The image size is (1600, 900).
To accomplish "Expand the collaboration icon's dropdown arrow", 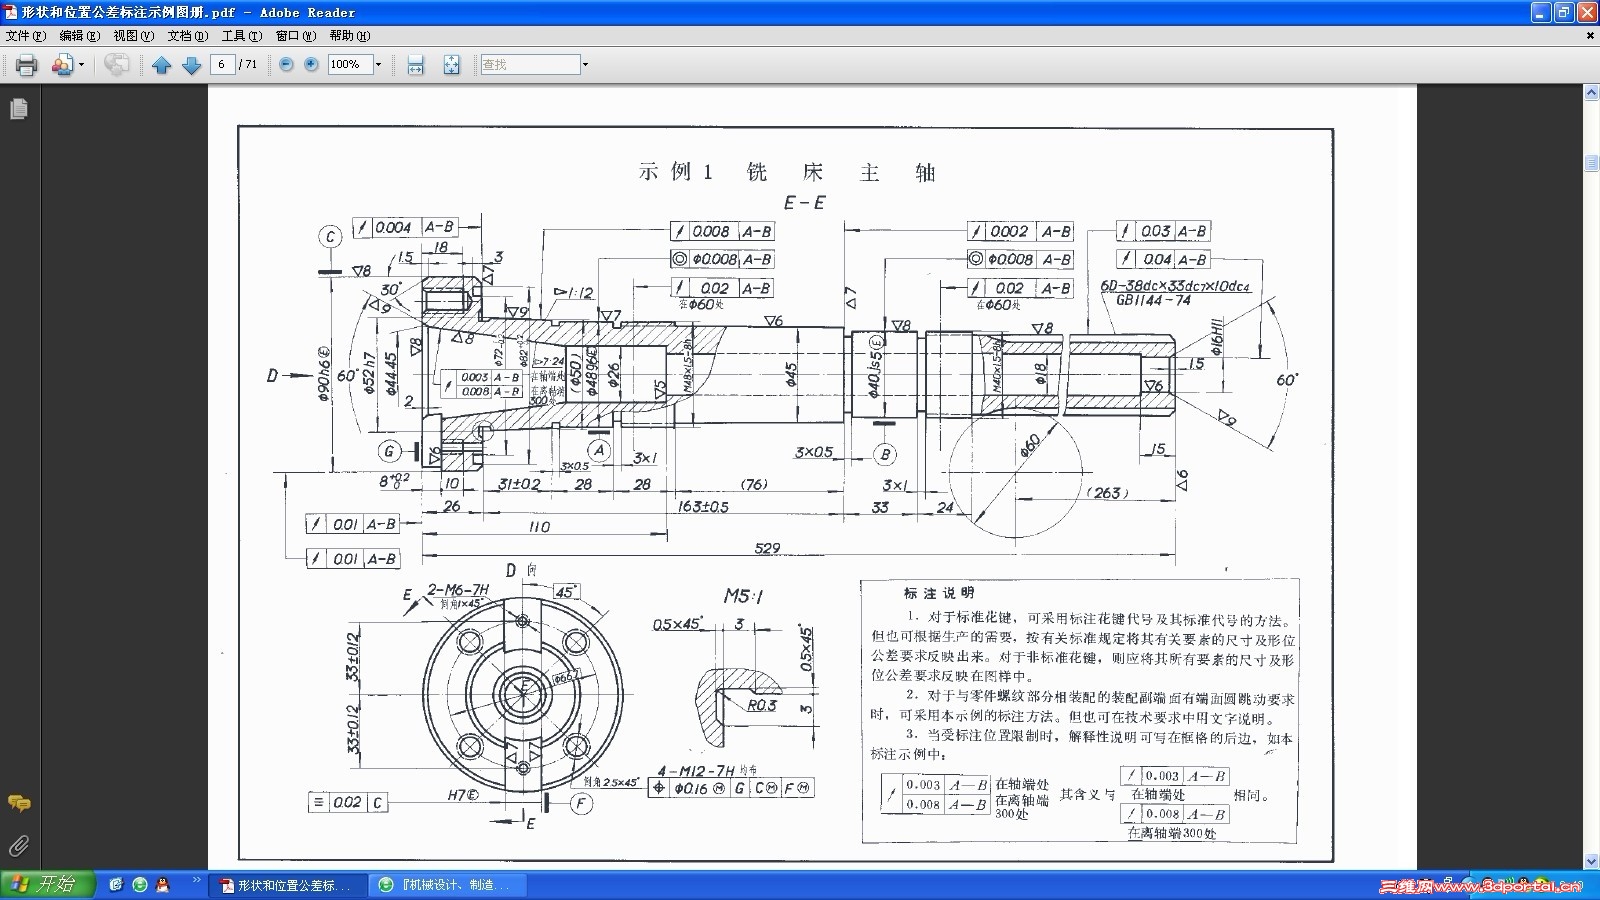I will coord(82,65).
